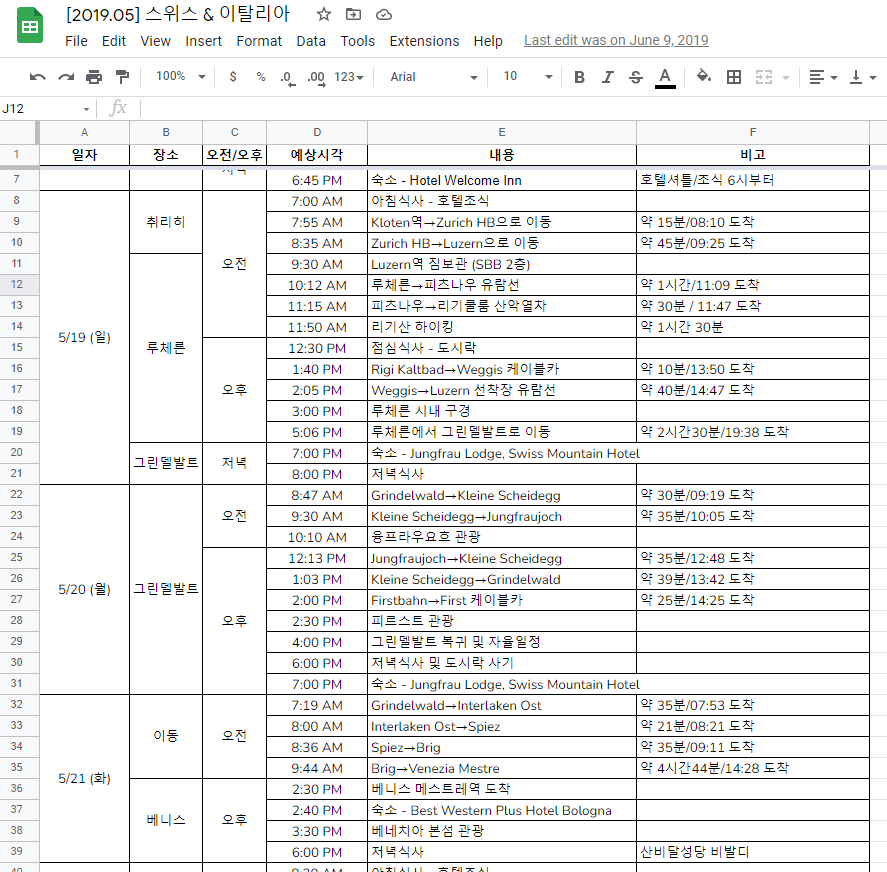Open the fill color picker
The width and height of the screenshot is (887, 872).
704,76
